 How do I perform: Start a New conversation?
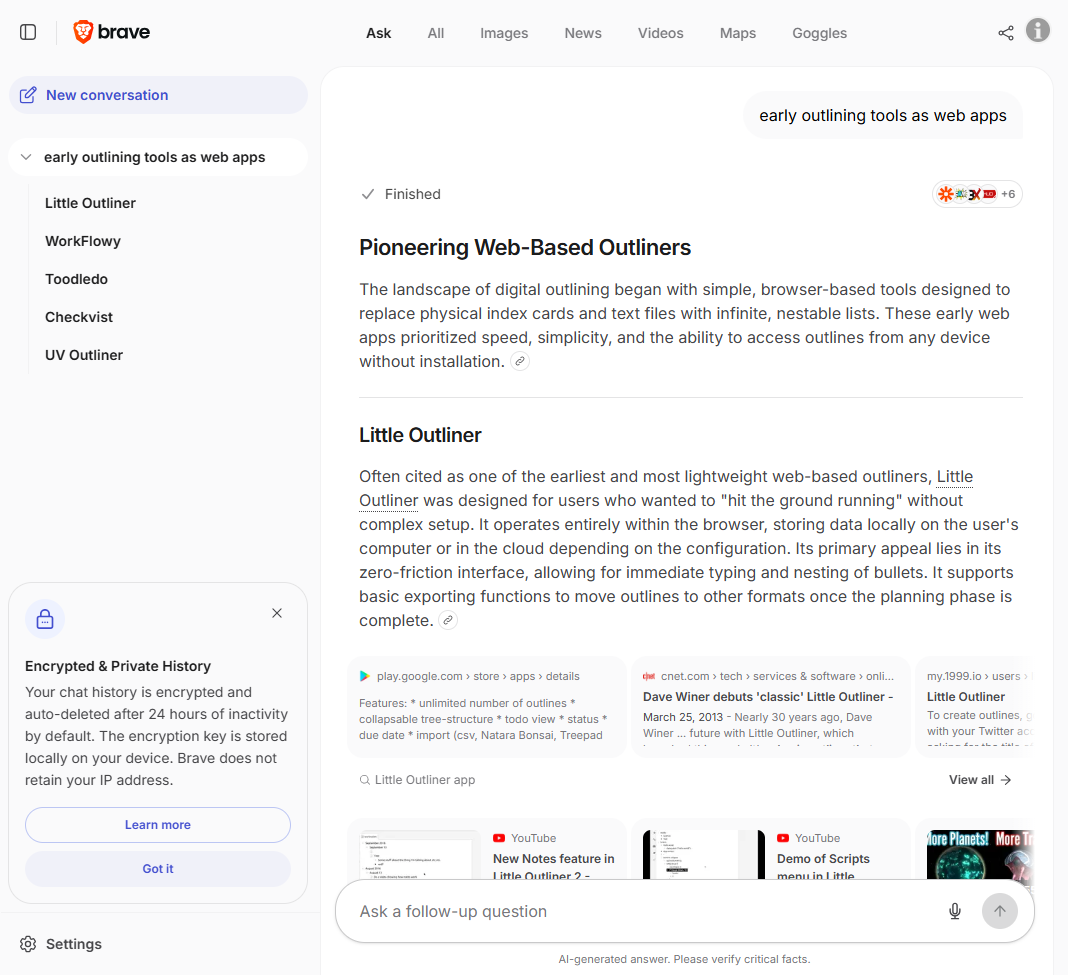[x=158, y=95]
